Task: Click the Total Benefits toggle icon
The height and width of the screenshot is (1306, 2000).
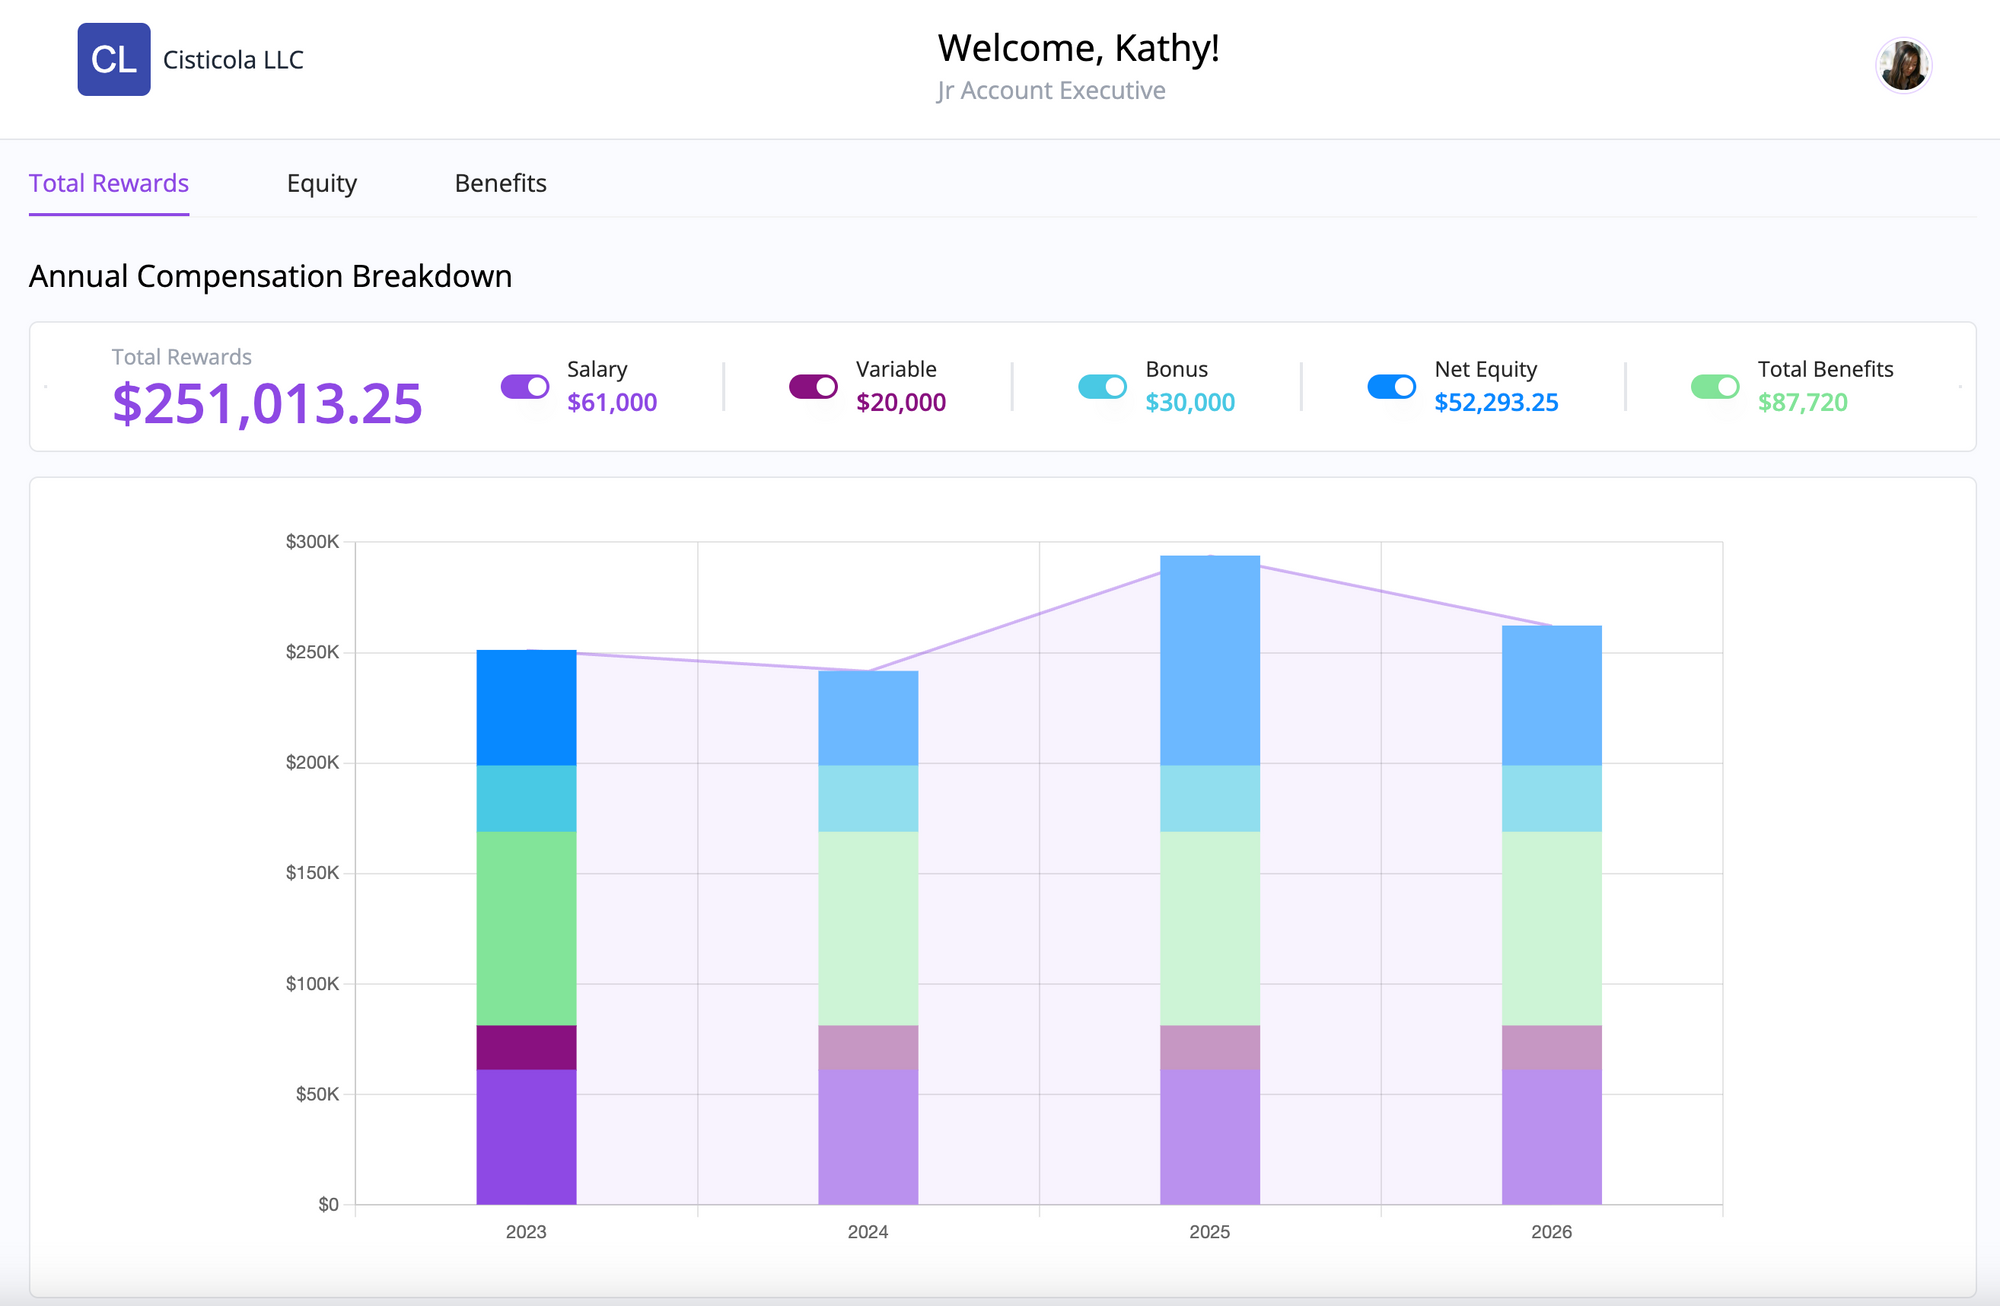Action: point(1716,386)
